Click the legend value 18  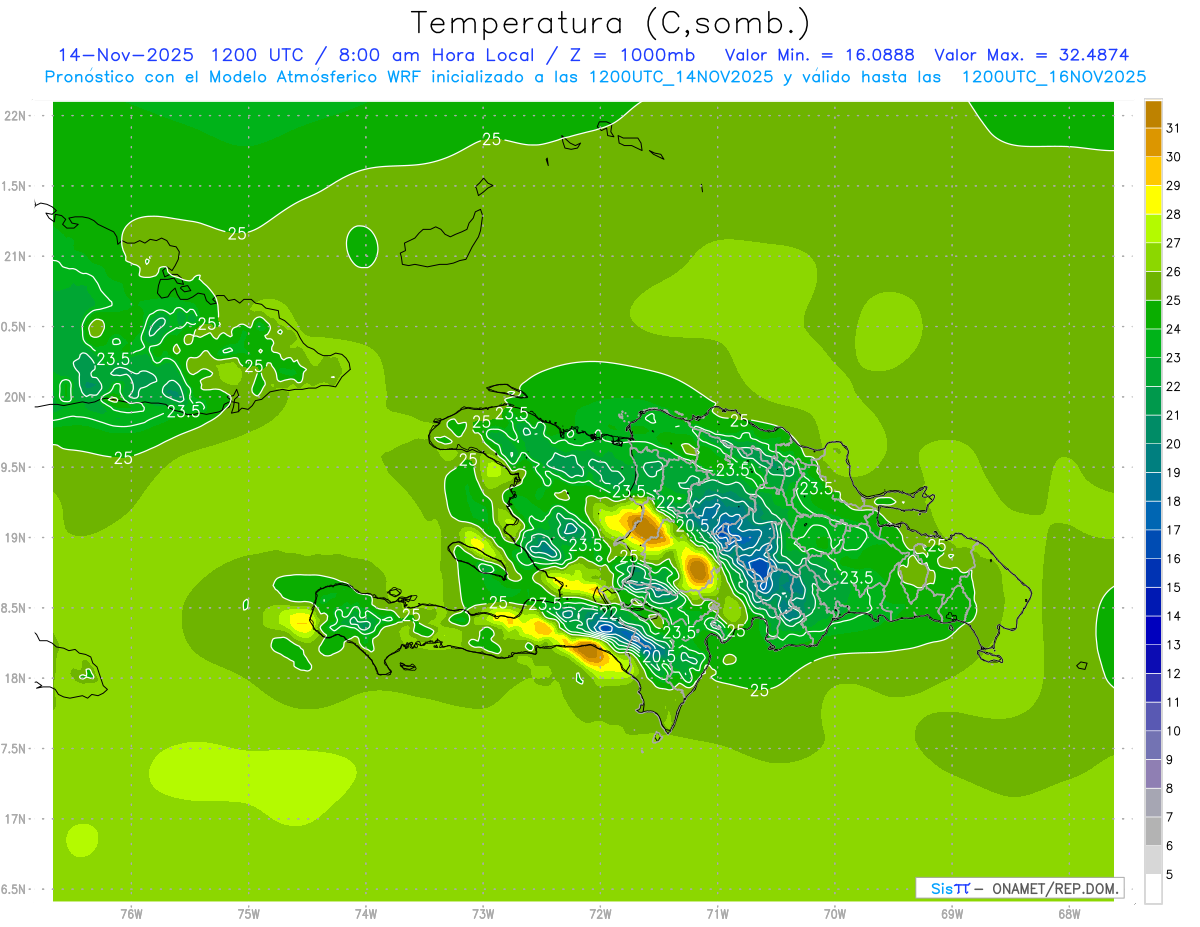1173,501
